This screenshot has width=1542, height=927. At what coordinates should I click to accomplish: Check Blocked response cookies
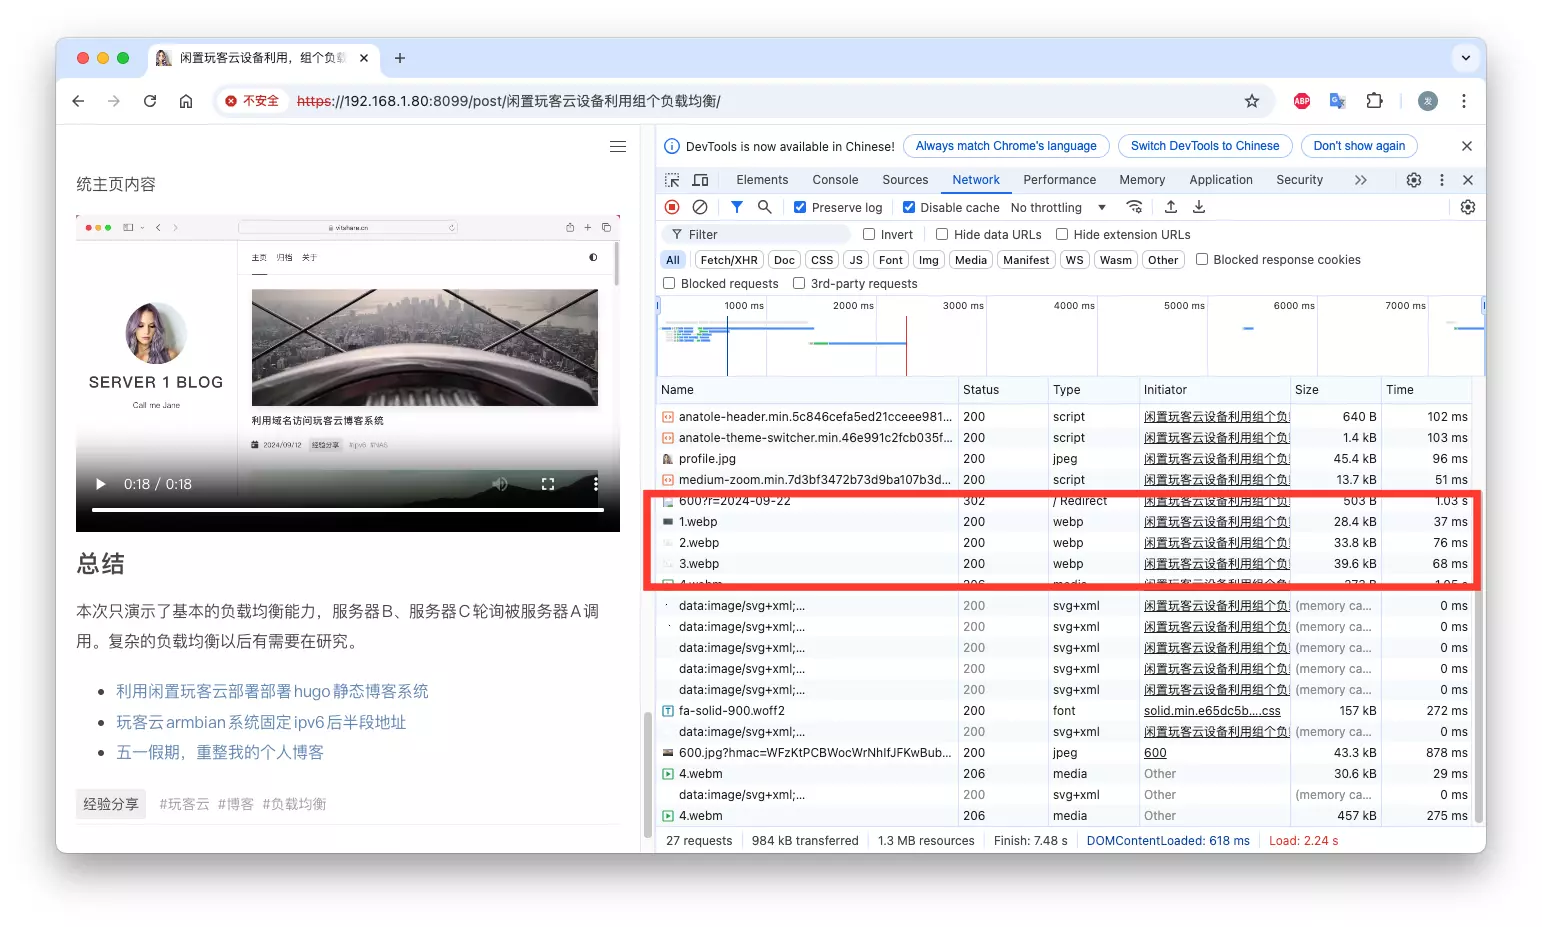click(x=1202, y=259)
